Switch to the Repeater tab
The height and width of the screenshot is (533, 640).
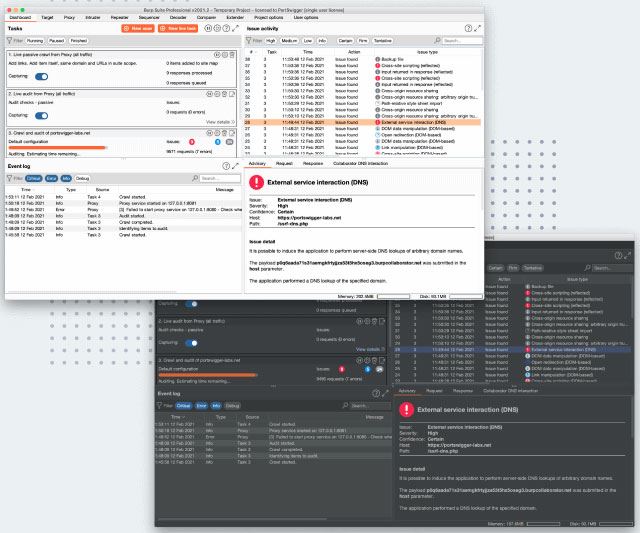[120, 18]
